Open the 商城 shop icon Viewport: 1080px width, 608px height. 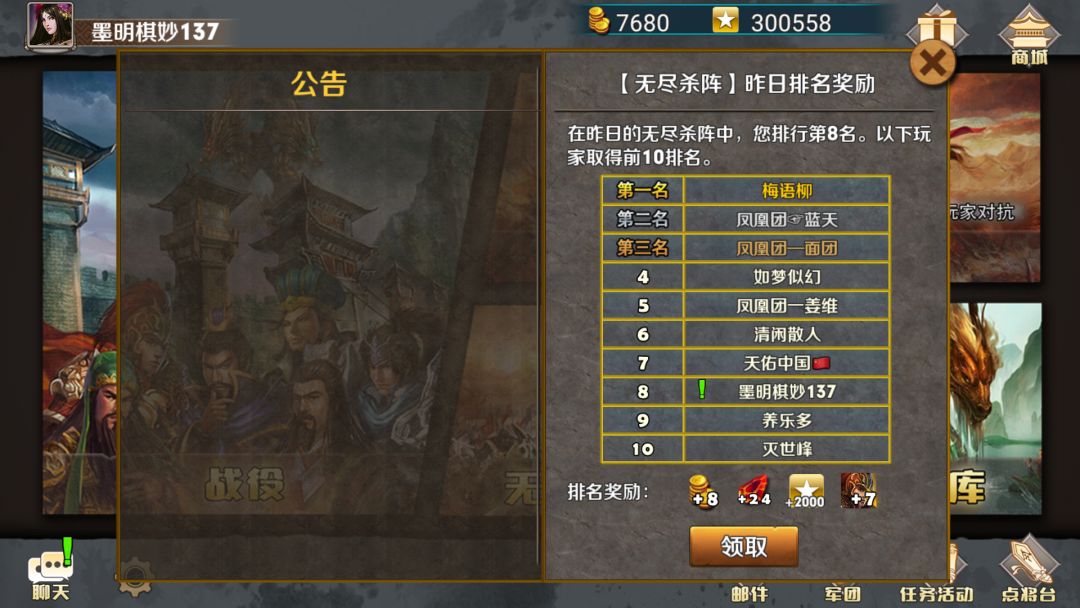click(x=1028, y=34)
